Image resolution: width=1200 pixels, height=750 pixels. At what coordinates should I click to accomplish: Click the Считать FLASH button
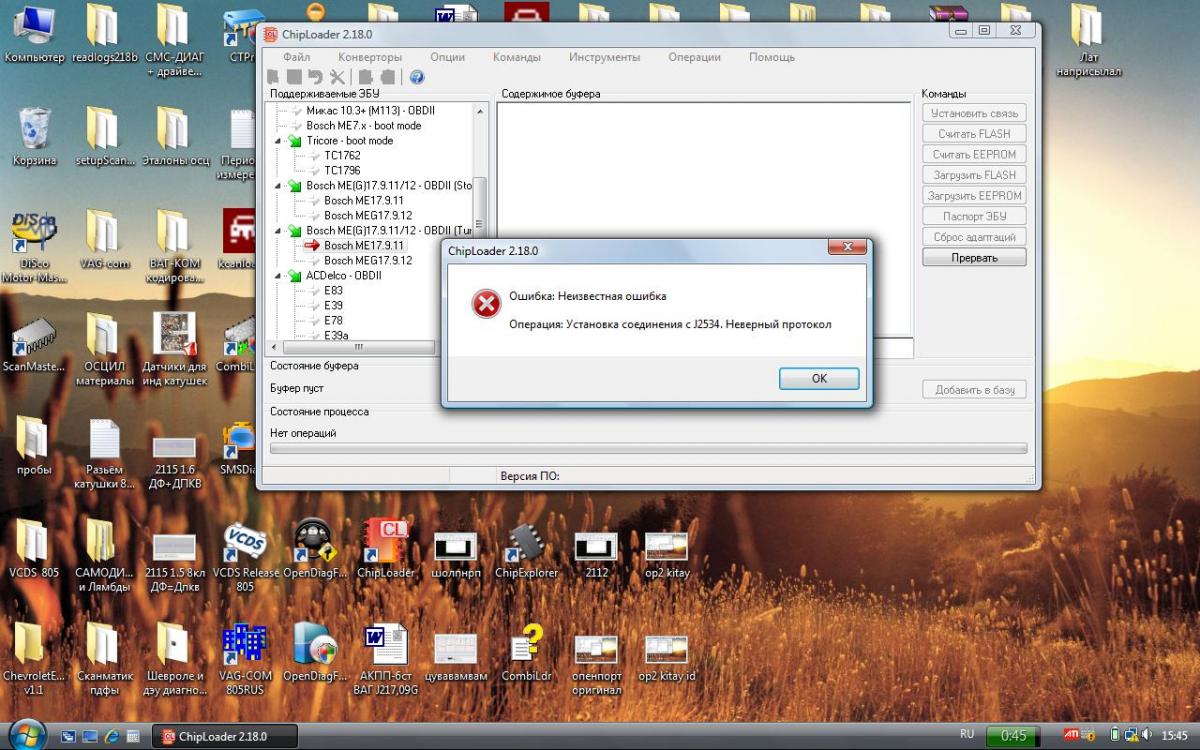974,134
